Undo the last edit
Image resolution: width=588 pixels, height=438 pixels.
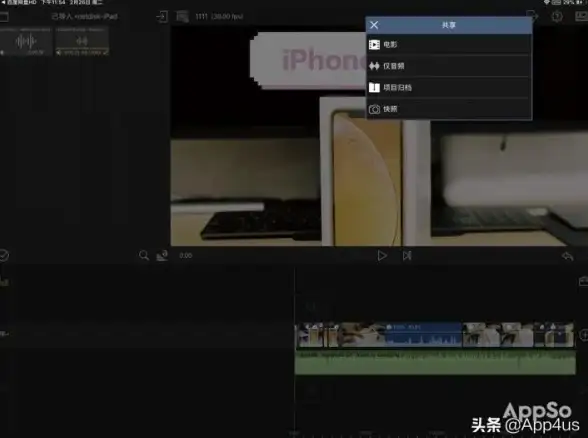pyautogui.click(x=568, y=256)
